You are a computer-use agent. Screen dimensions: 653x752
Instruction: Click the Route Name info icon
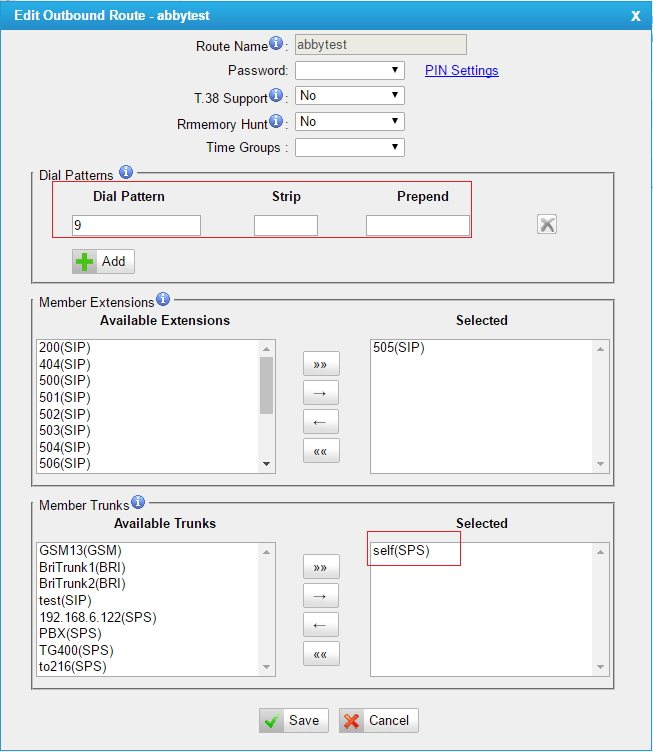[276, 43]
